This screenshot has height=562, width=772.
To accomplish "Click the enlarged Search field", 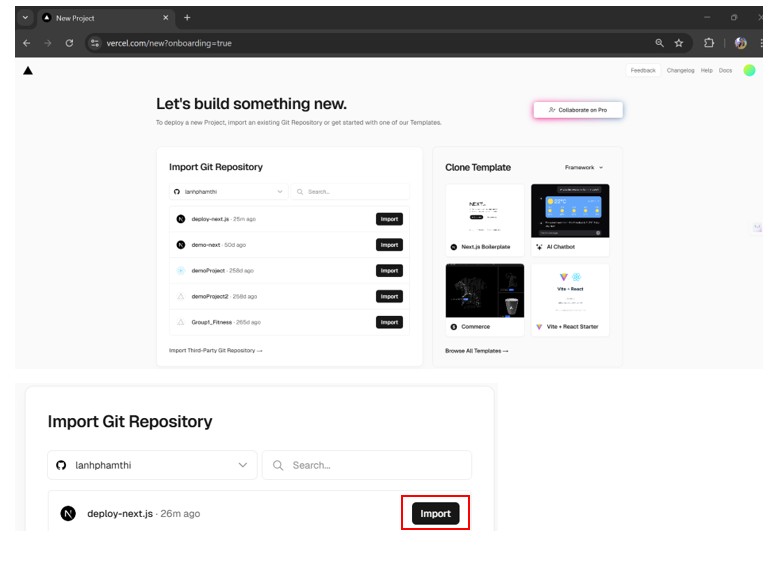I will (x=367, y=465).
